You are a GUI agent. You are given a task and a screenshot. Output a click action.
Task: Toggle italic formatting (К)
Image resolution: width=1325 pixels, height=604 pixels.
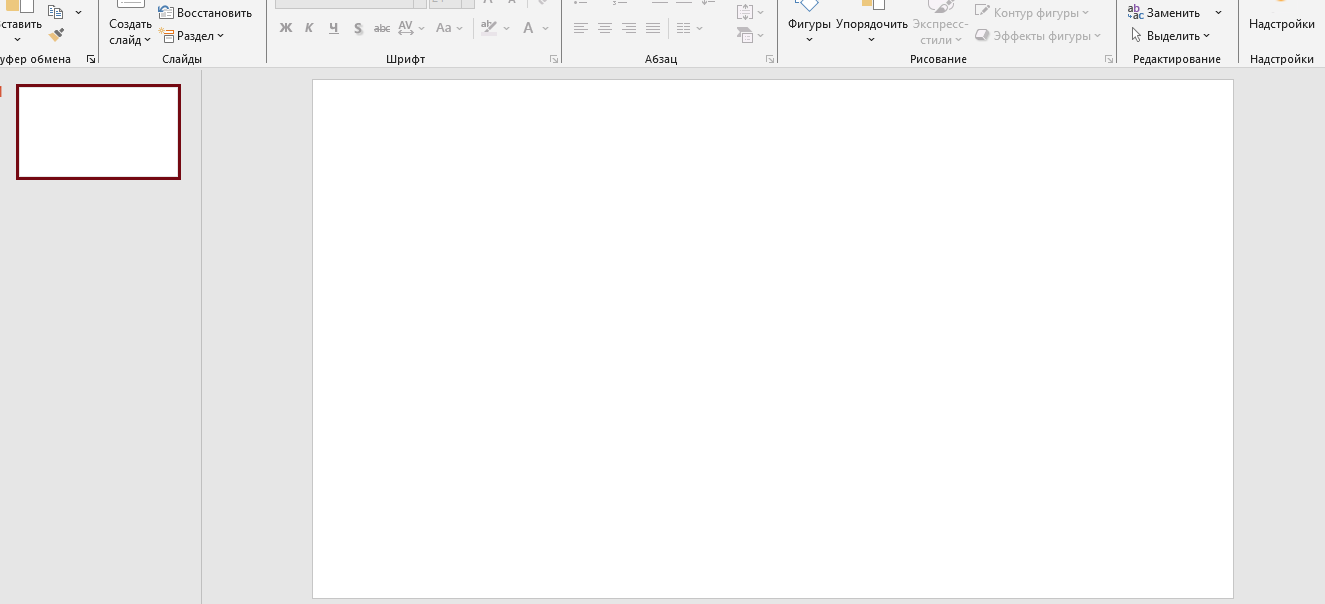tap(309, 28)
